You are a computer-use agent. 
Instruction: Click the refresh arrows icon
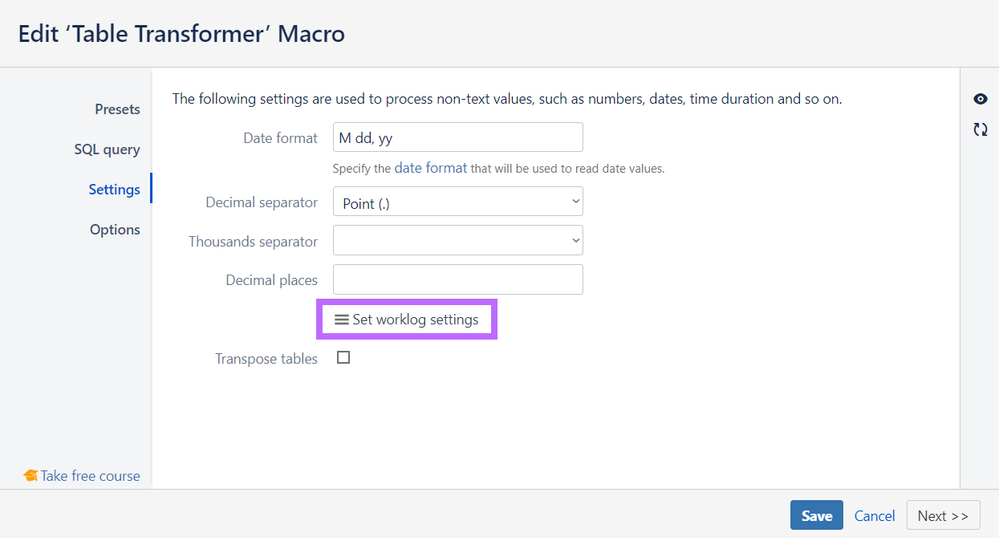click(980, 129)
